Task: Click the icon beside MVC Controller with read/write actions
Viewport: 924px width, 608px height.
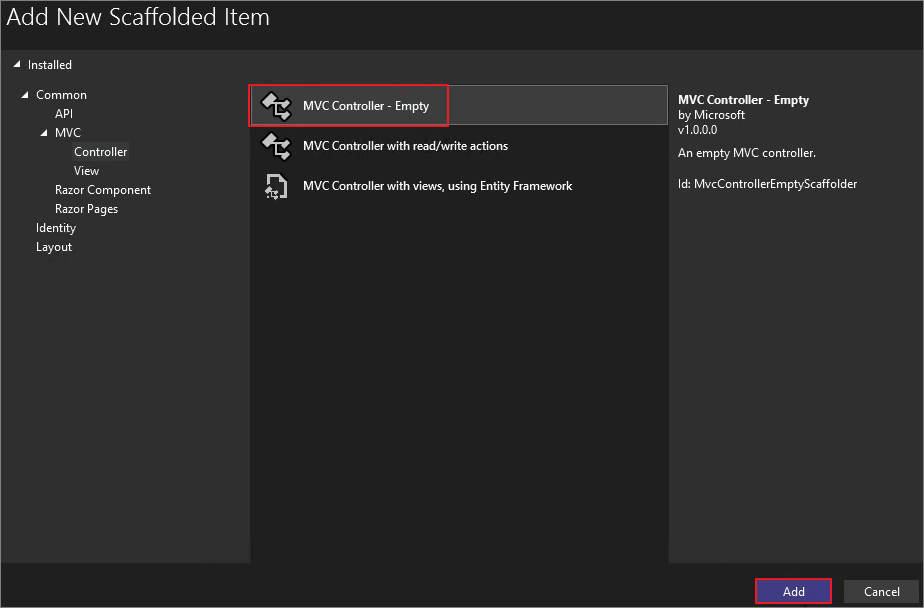Action: (276, 146)
